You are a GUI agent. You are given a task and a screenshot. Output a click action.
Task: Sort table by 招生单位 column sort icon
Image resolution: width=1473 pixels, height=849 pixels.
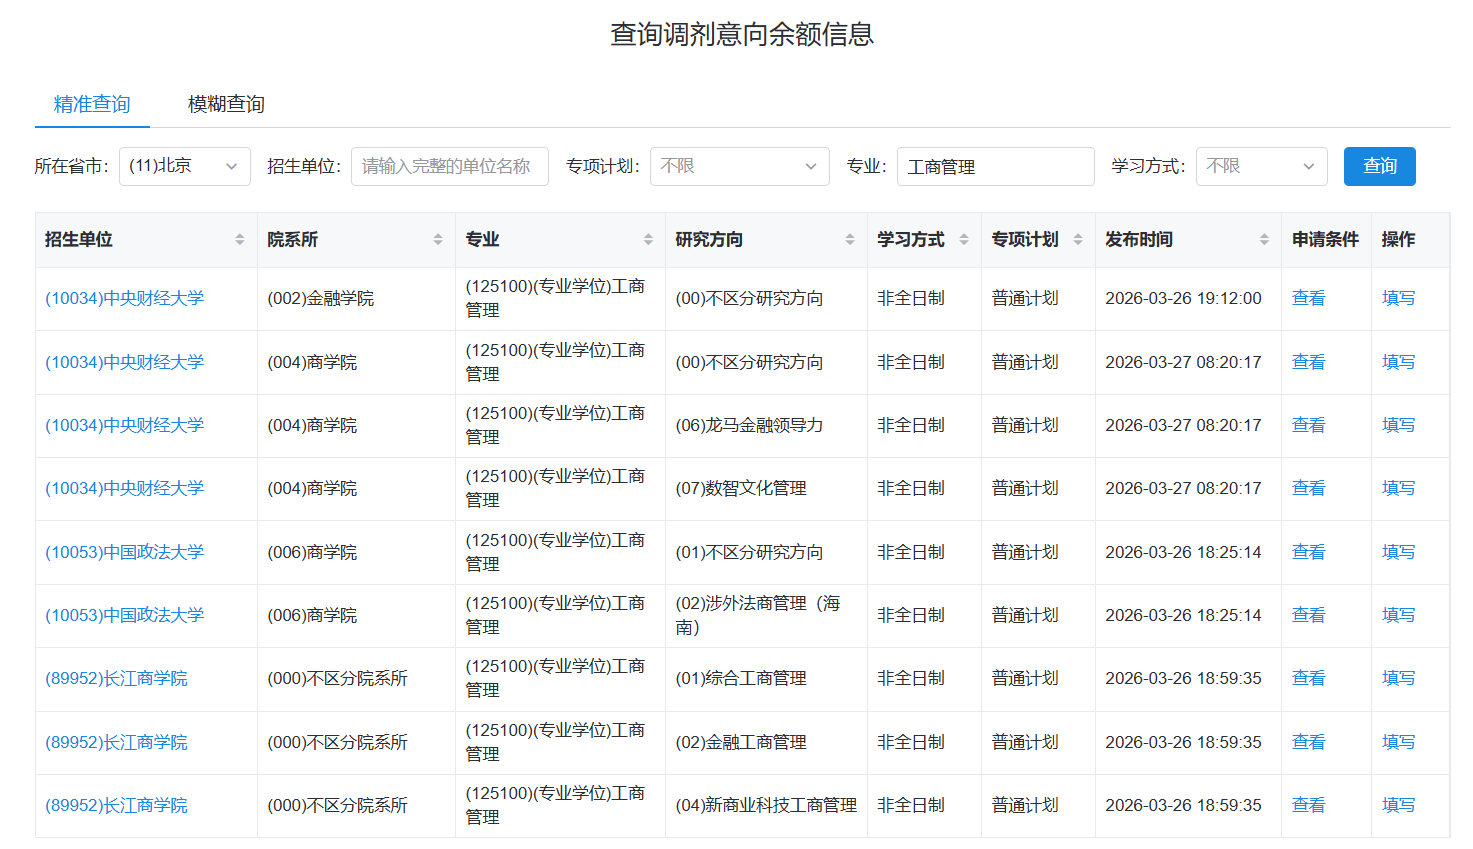point(240,240)
